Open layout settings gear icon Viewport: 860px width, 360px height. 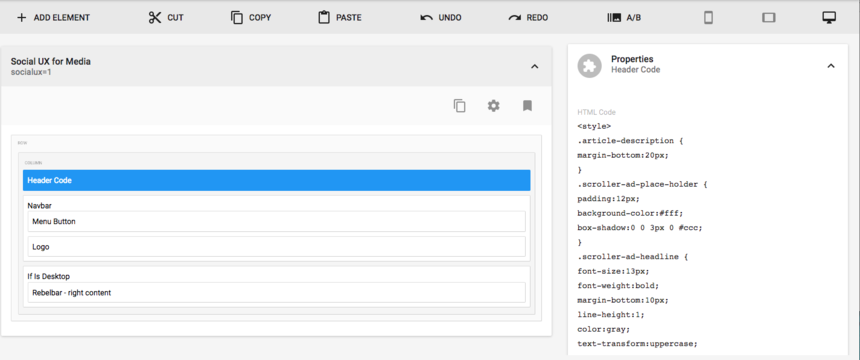[x=494, y=105]
